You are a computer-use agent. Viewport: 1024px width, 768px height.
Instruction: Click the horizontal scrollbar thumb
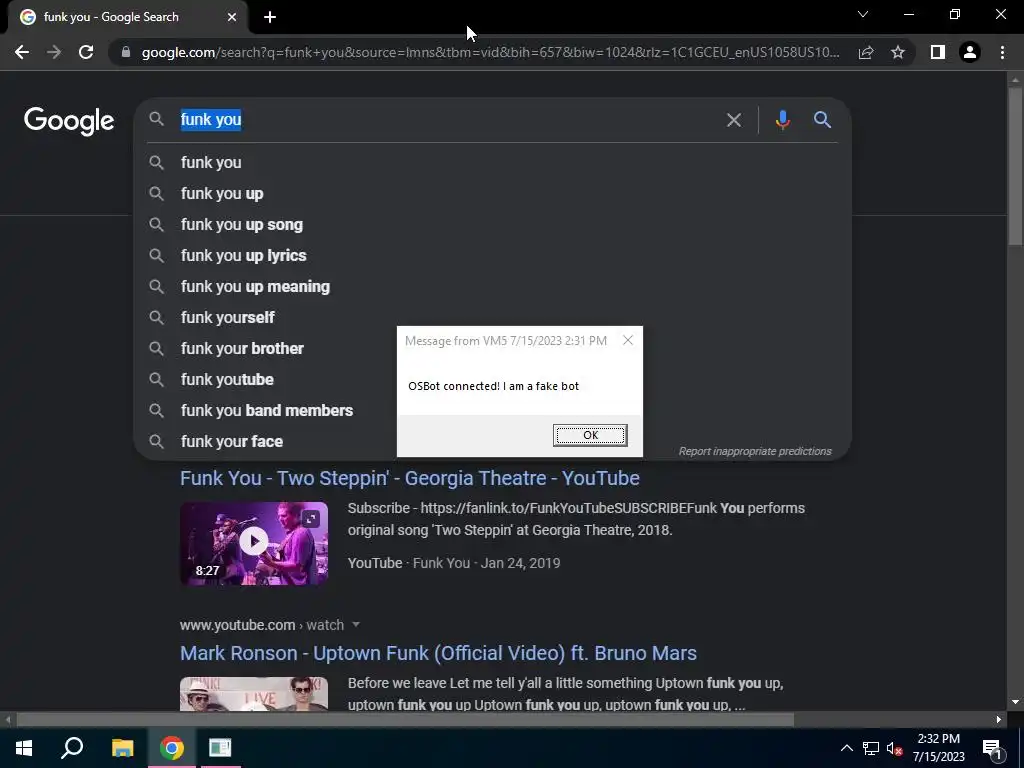[x=405, y=720]
